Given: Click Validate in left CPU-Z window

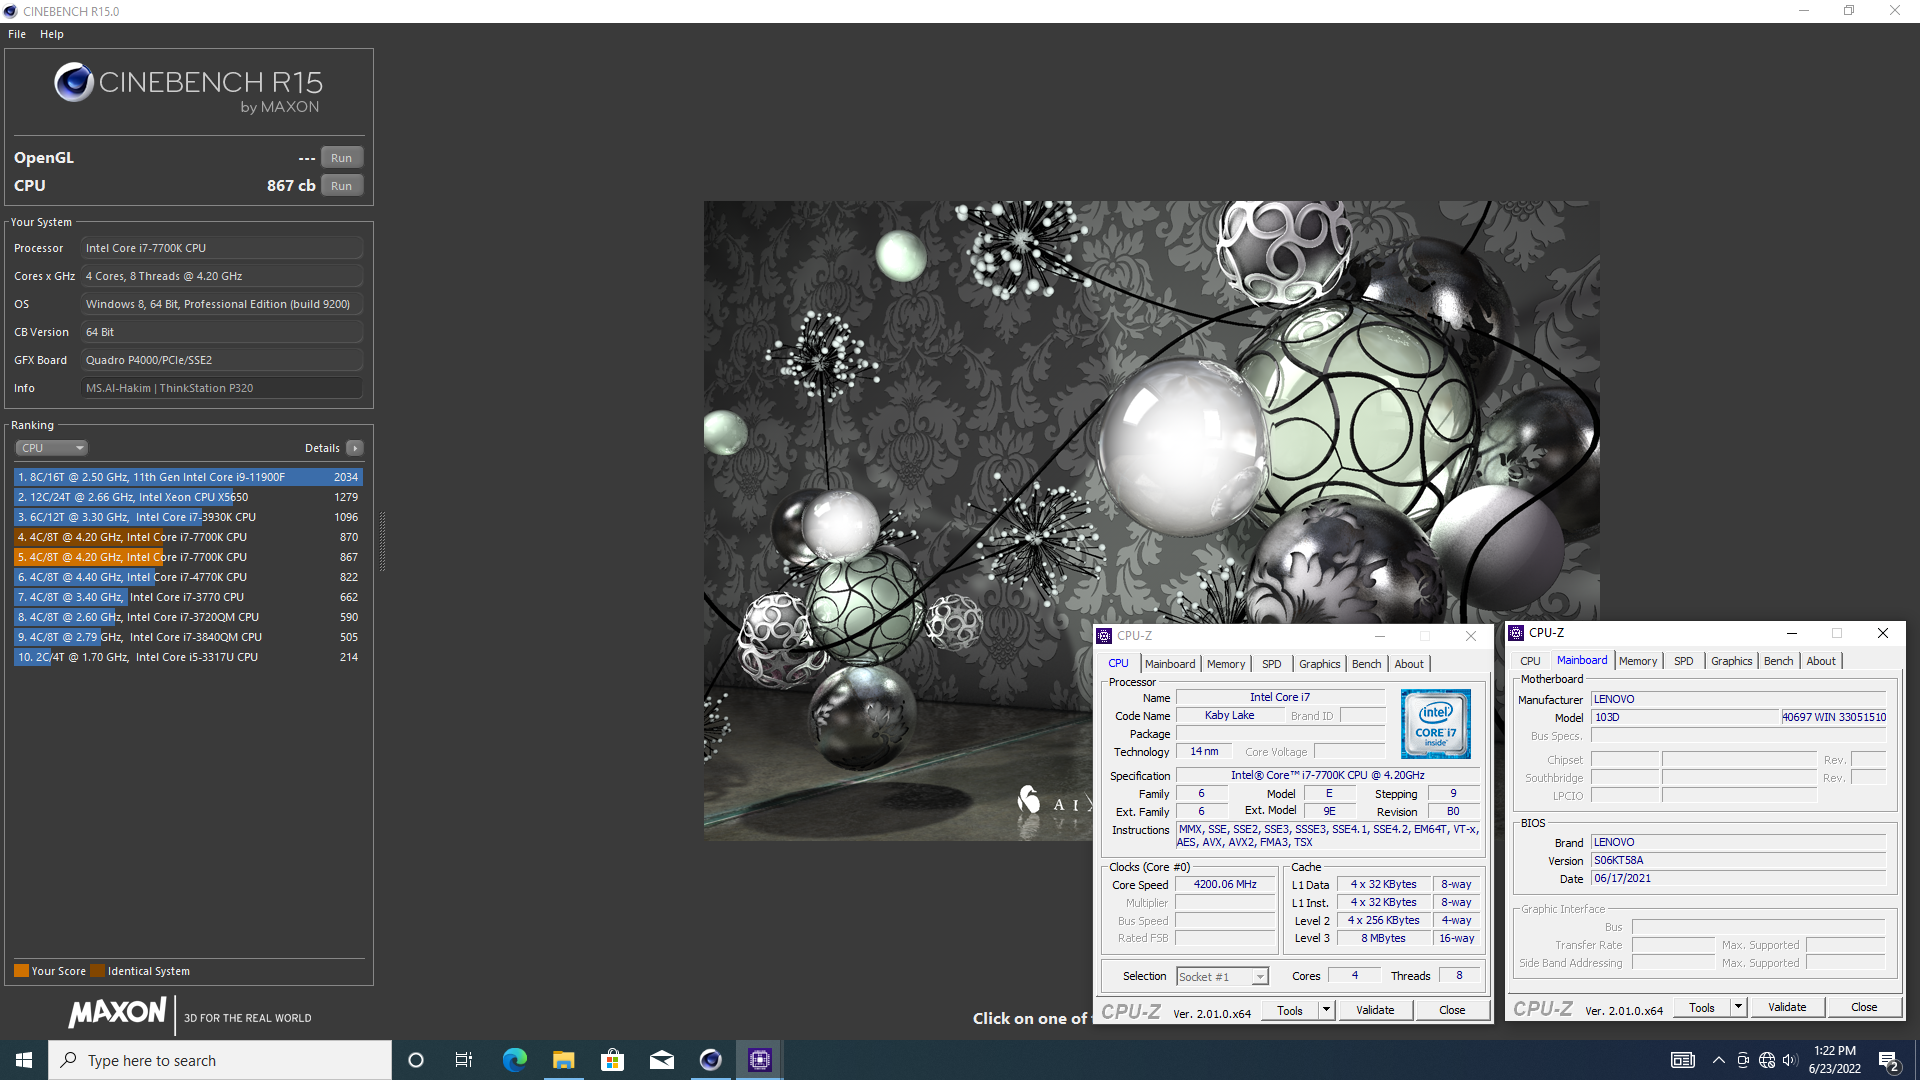Looking at the screenshot, I should pyautogui.click(x=1375, y=1011).
